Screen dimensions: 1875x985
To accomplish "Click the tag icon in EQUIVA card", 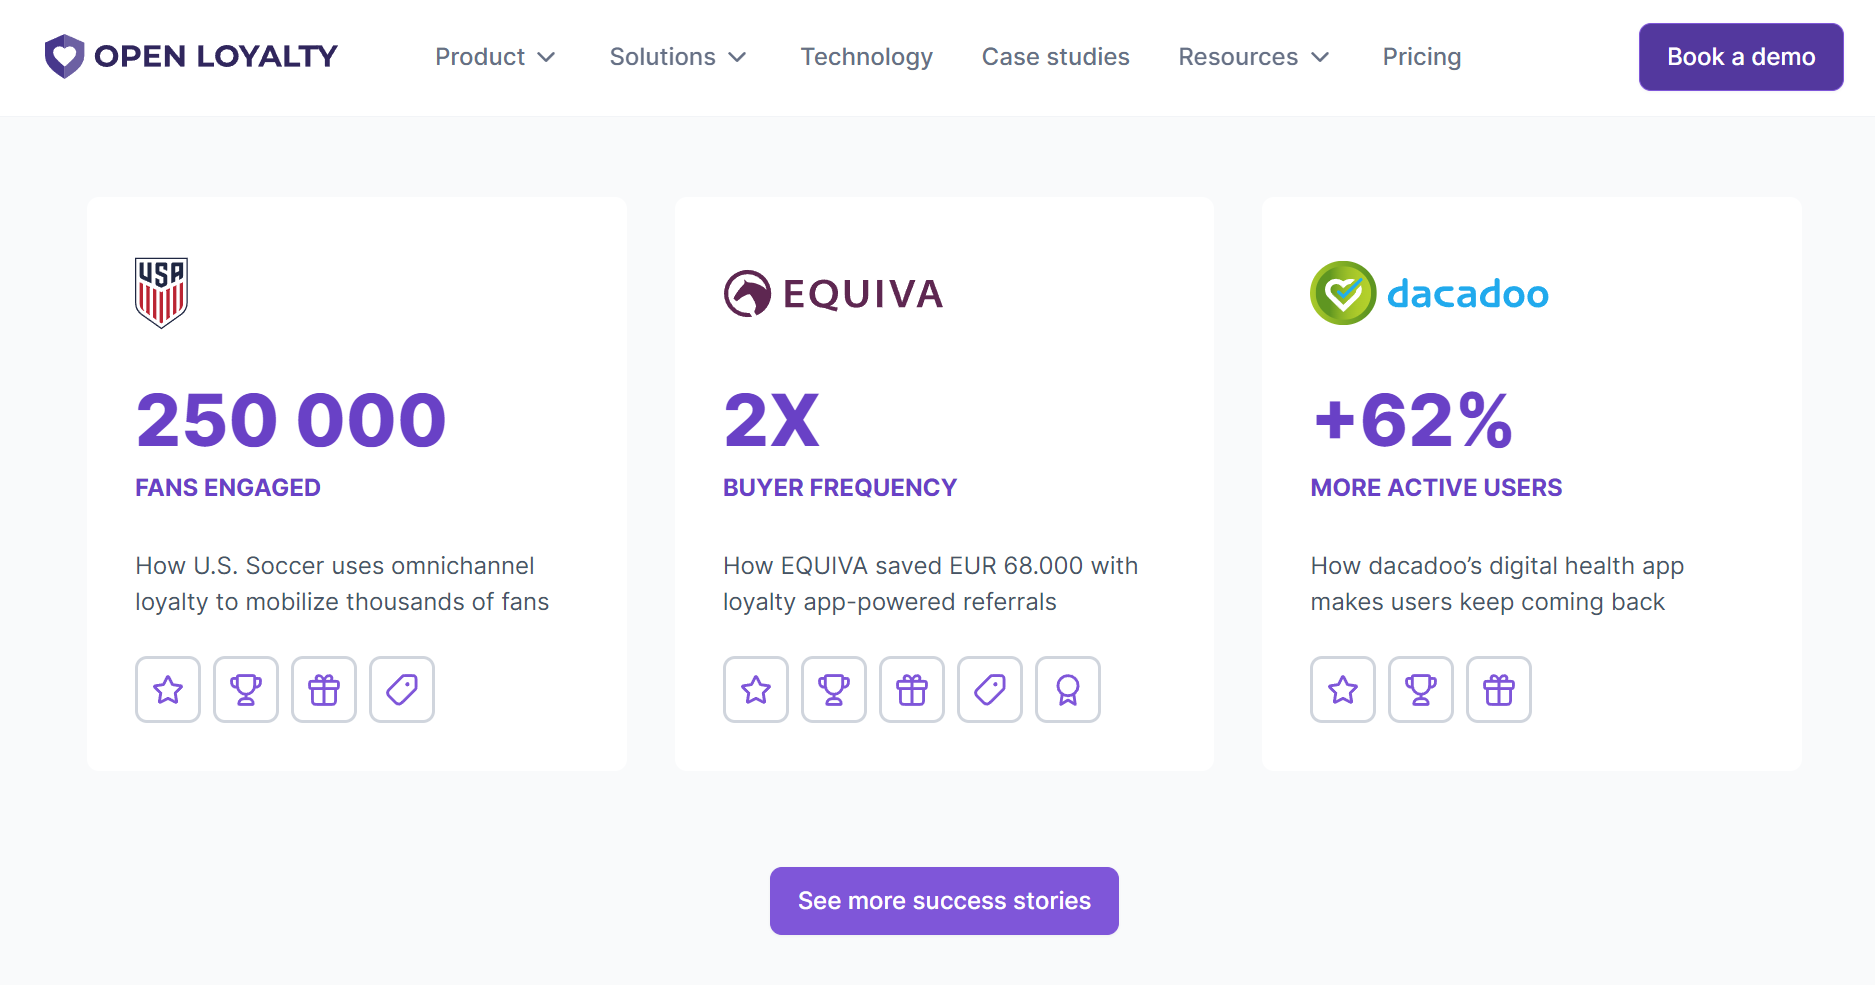I will pos(990,689).
